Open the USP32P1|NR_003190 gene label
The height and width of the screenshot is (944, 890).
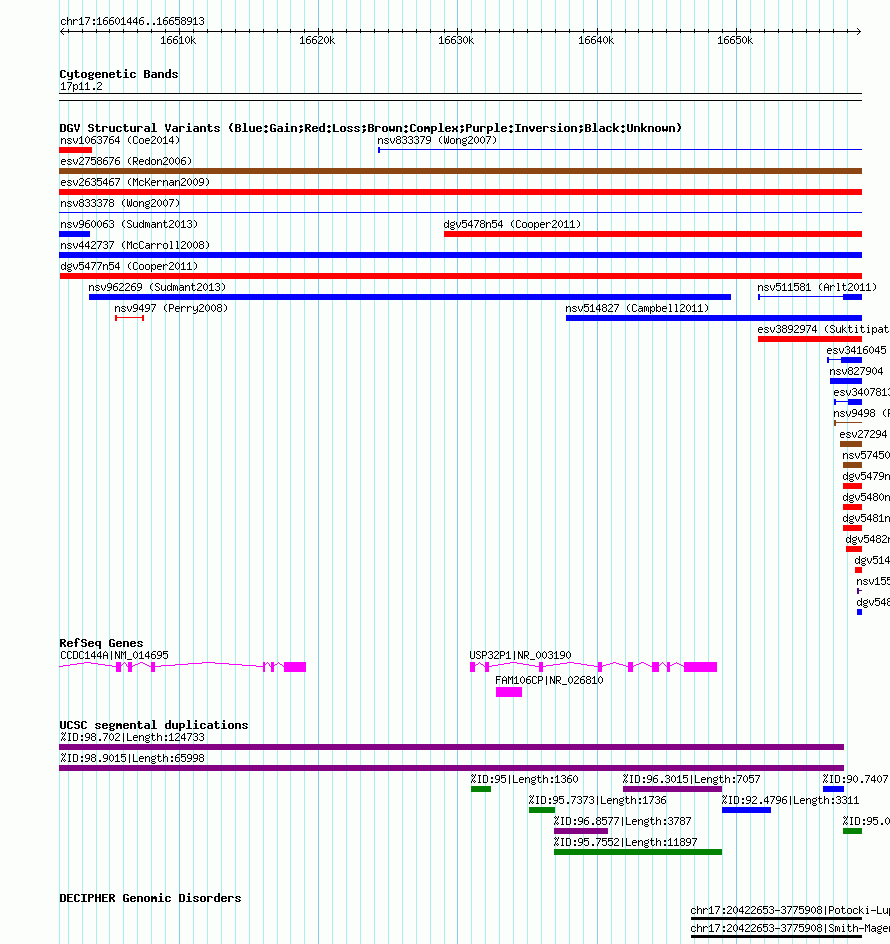pyautogui.click(x=520, y=655)
